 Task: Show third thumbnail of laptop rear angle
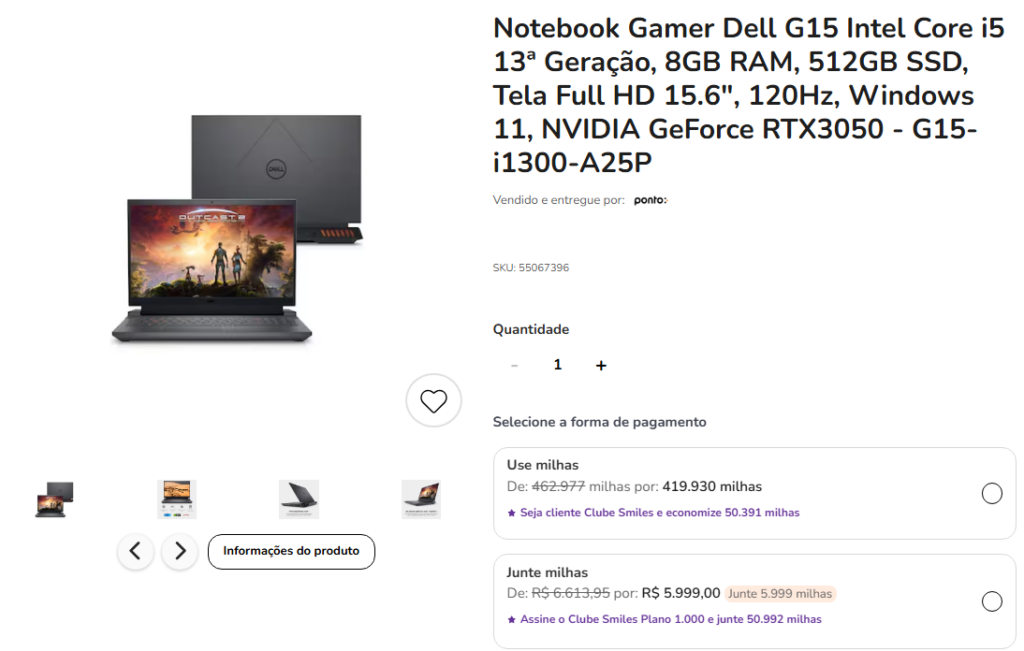299,500
